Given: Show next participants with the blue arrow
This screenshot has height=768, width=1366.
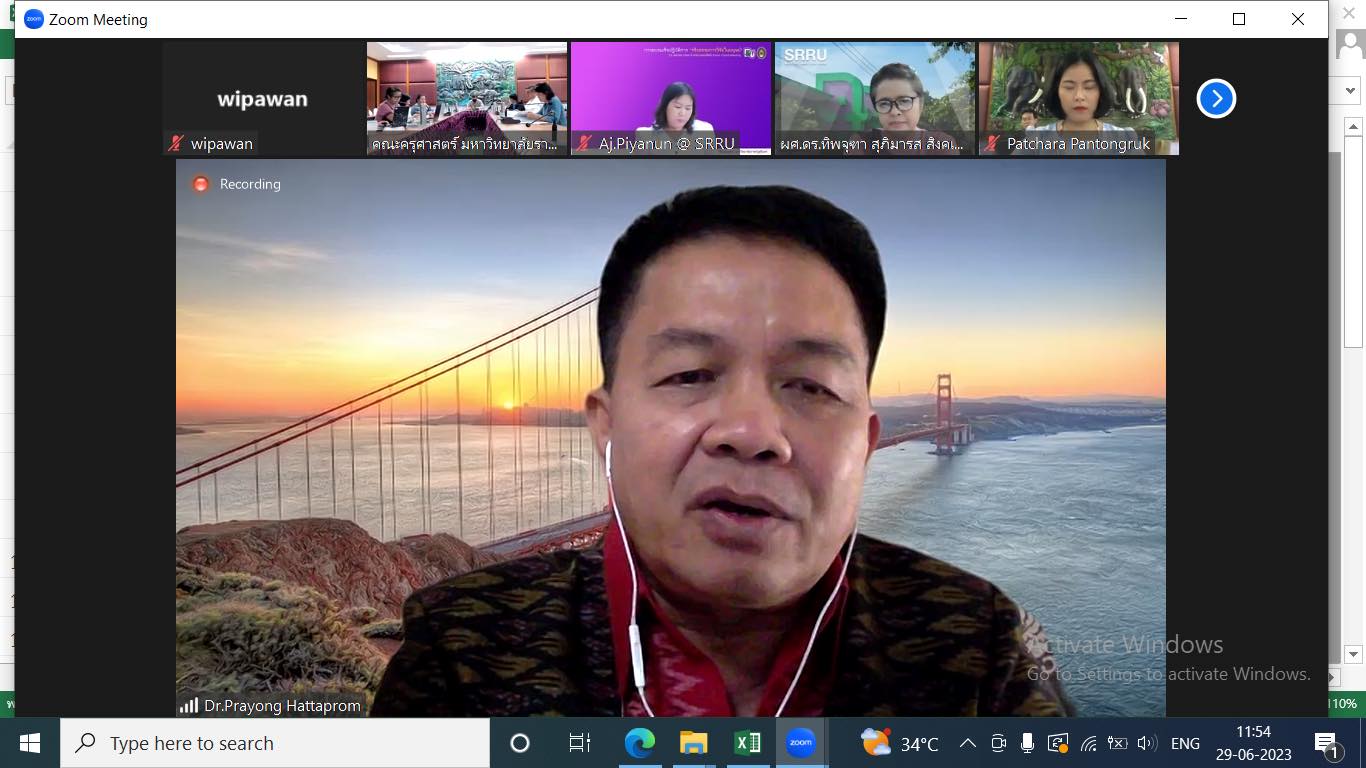Looking at the screenshot, I should click(x=1216, y=98).
